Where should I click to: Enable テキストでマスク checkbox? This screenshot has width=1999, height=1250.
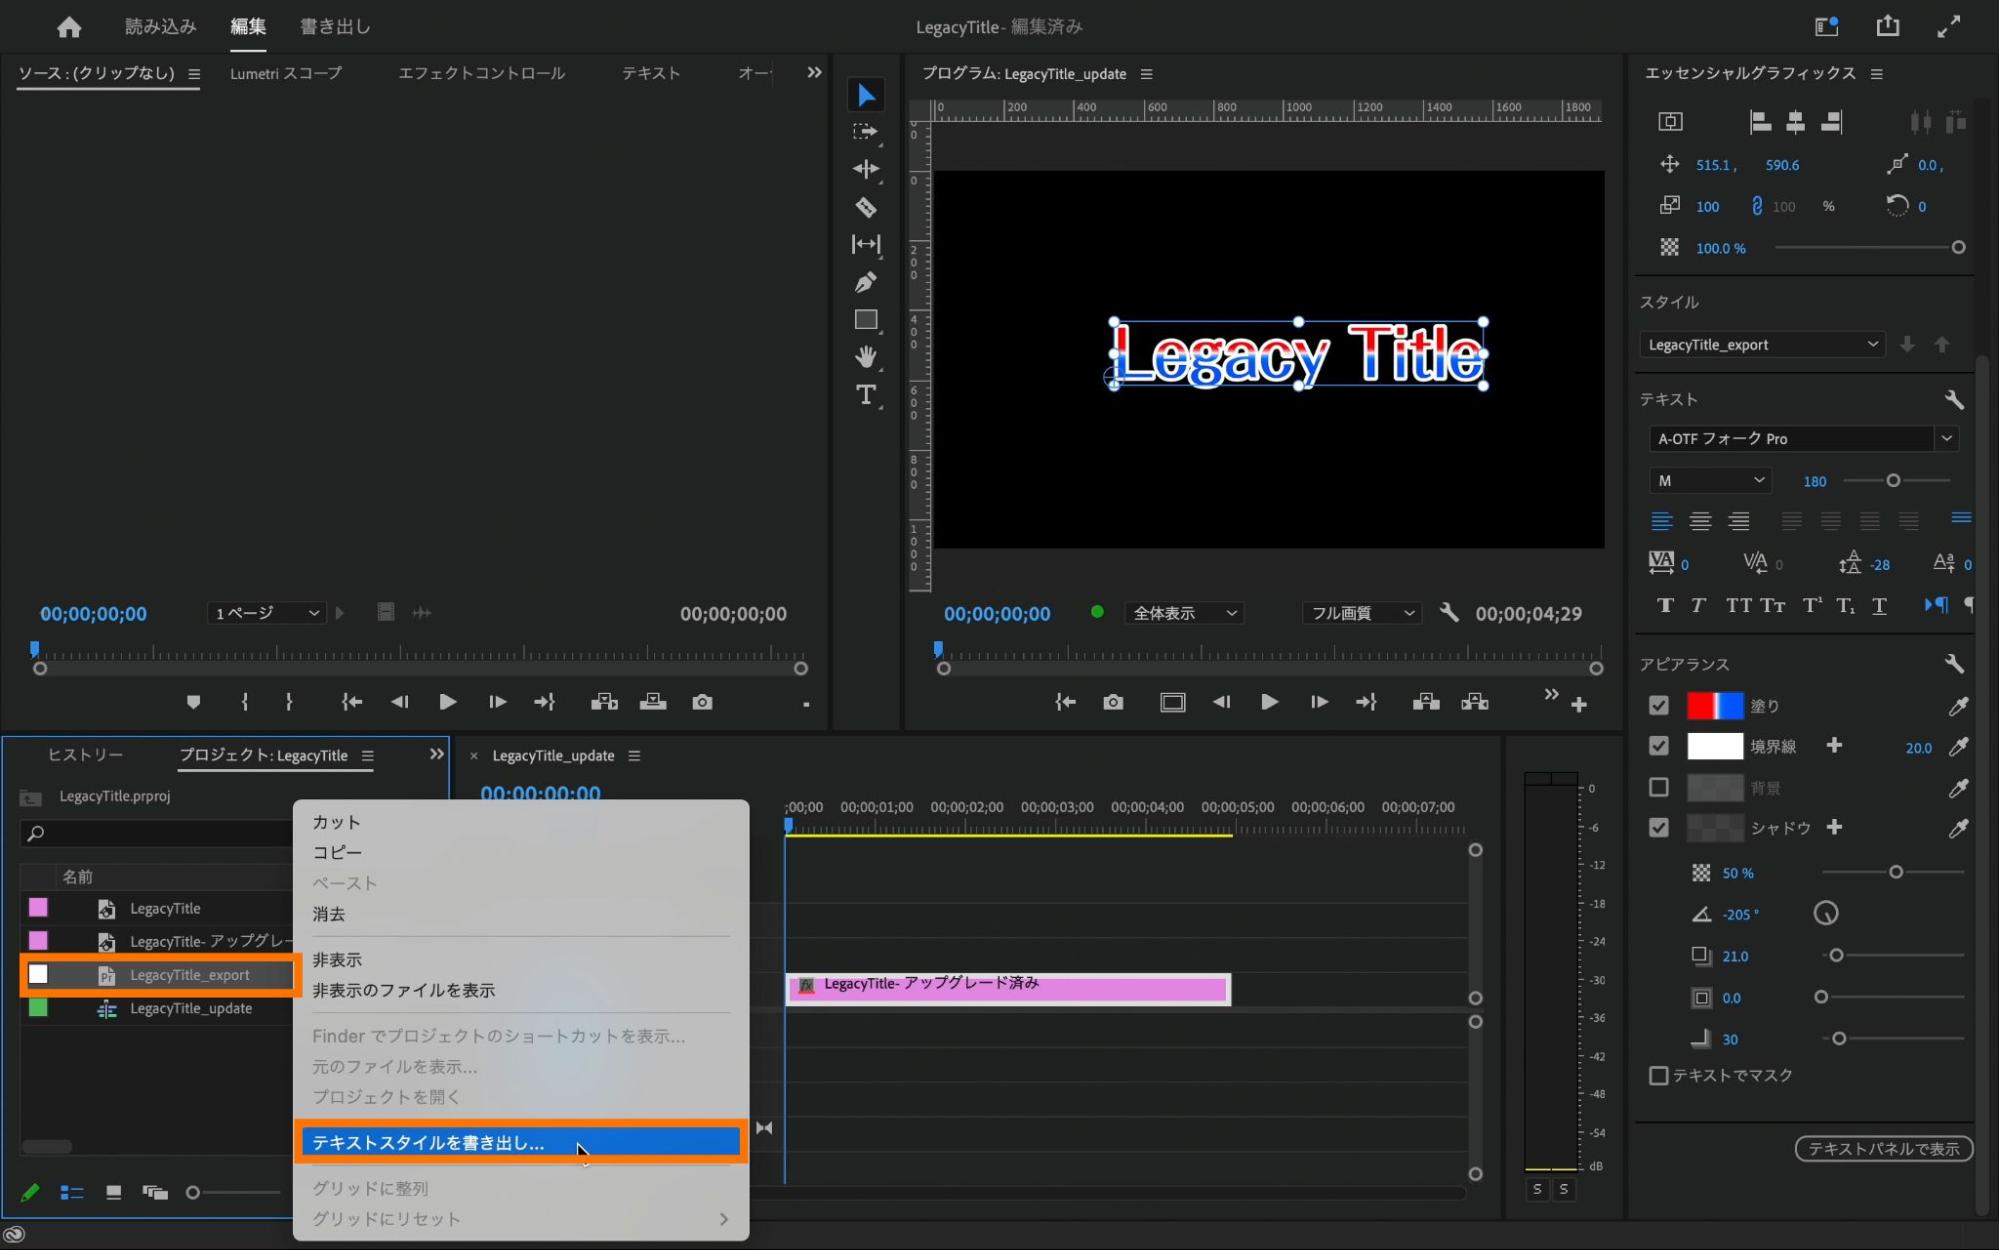click(x=1659, y=1075)
